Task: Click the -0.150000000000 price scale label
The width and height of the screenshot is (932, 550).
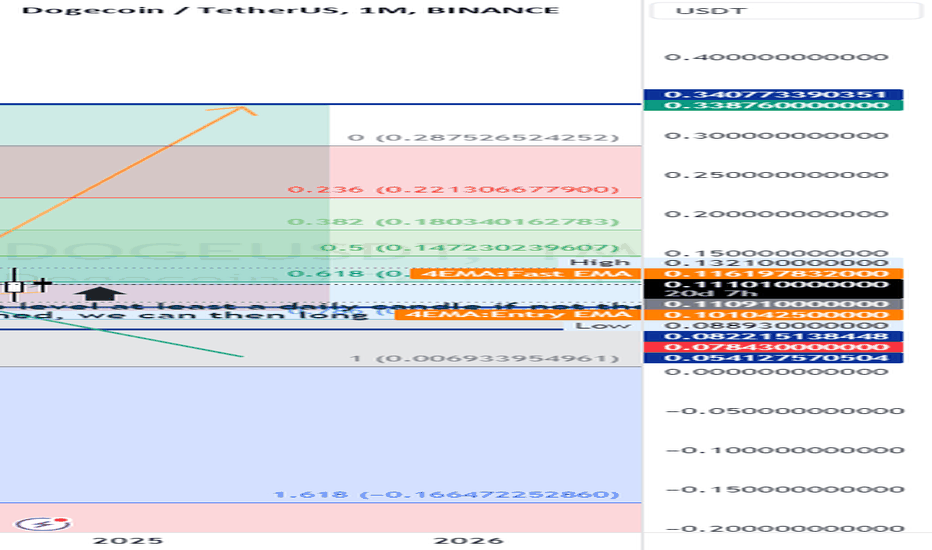Action: [785, 489]
